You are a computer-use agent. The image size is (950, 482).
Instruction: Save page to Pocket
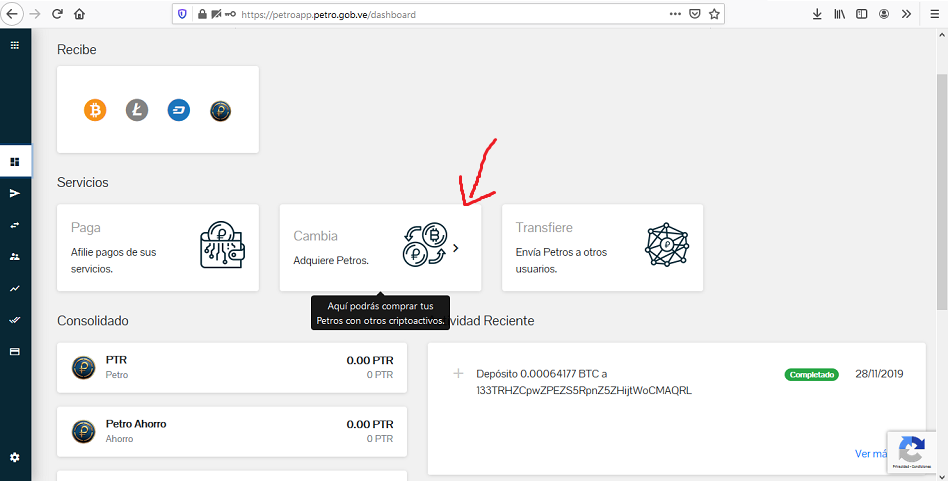[x=695, y=14]
